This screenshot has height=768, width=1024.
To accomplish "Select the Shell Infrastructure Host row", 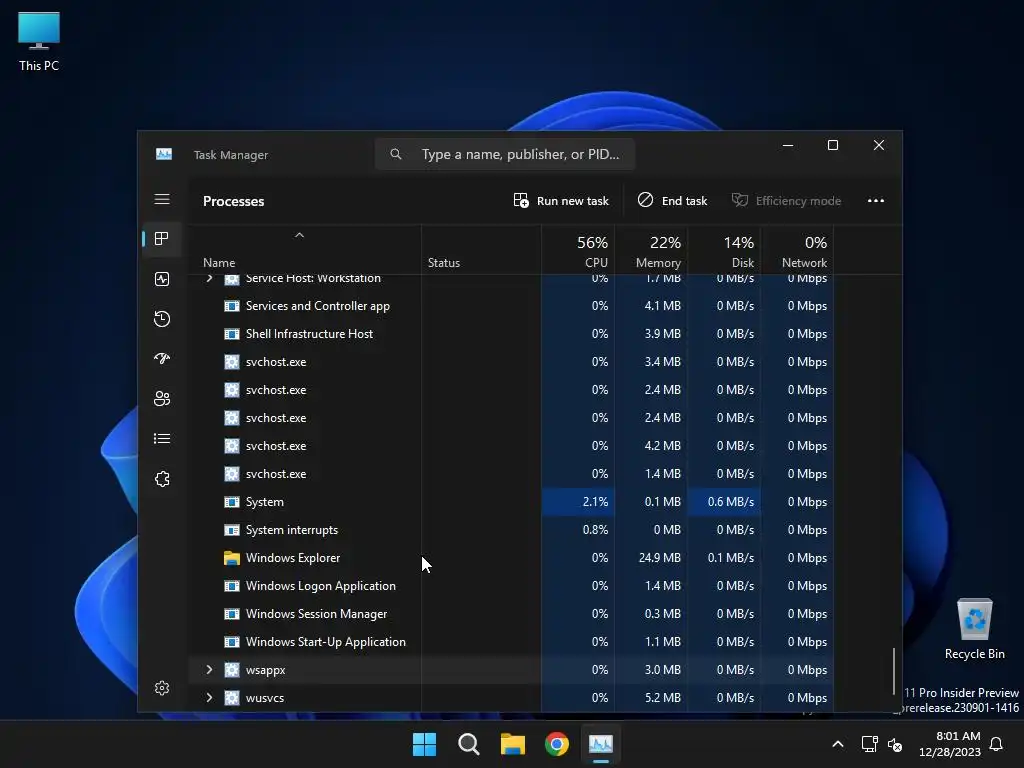I will pos(511,334).
